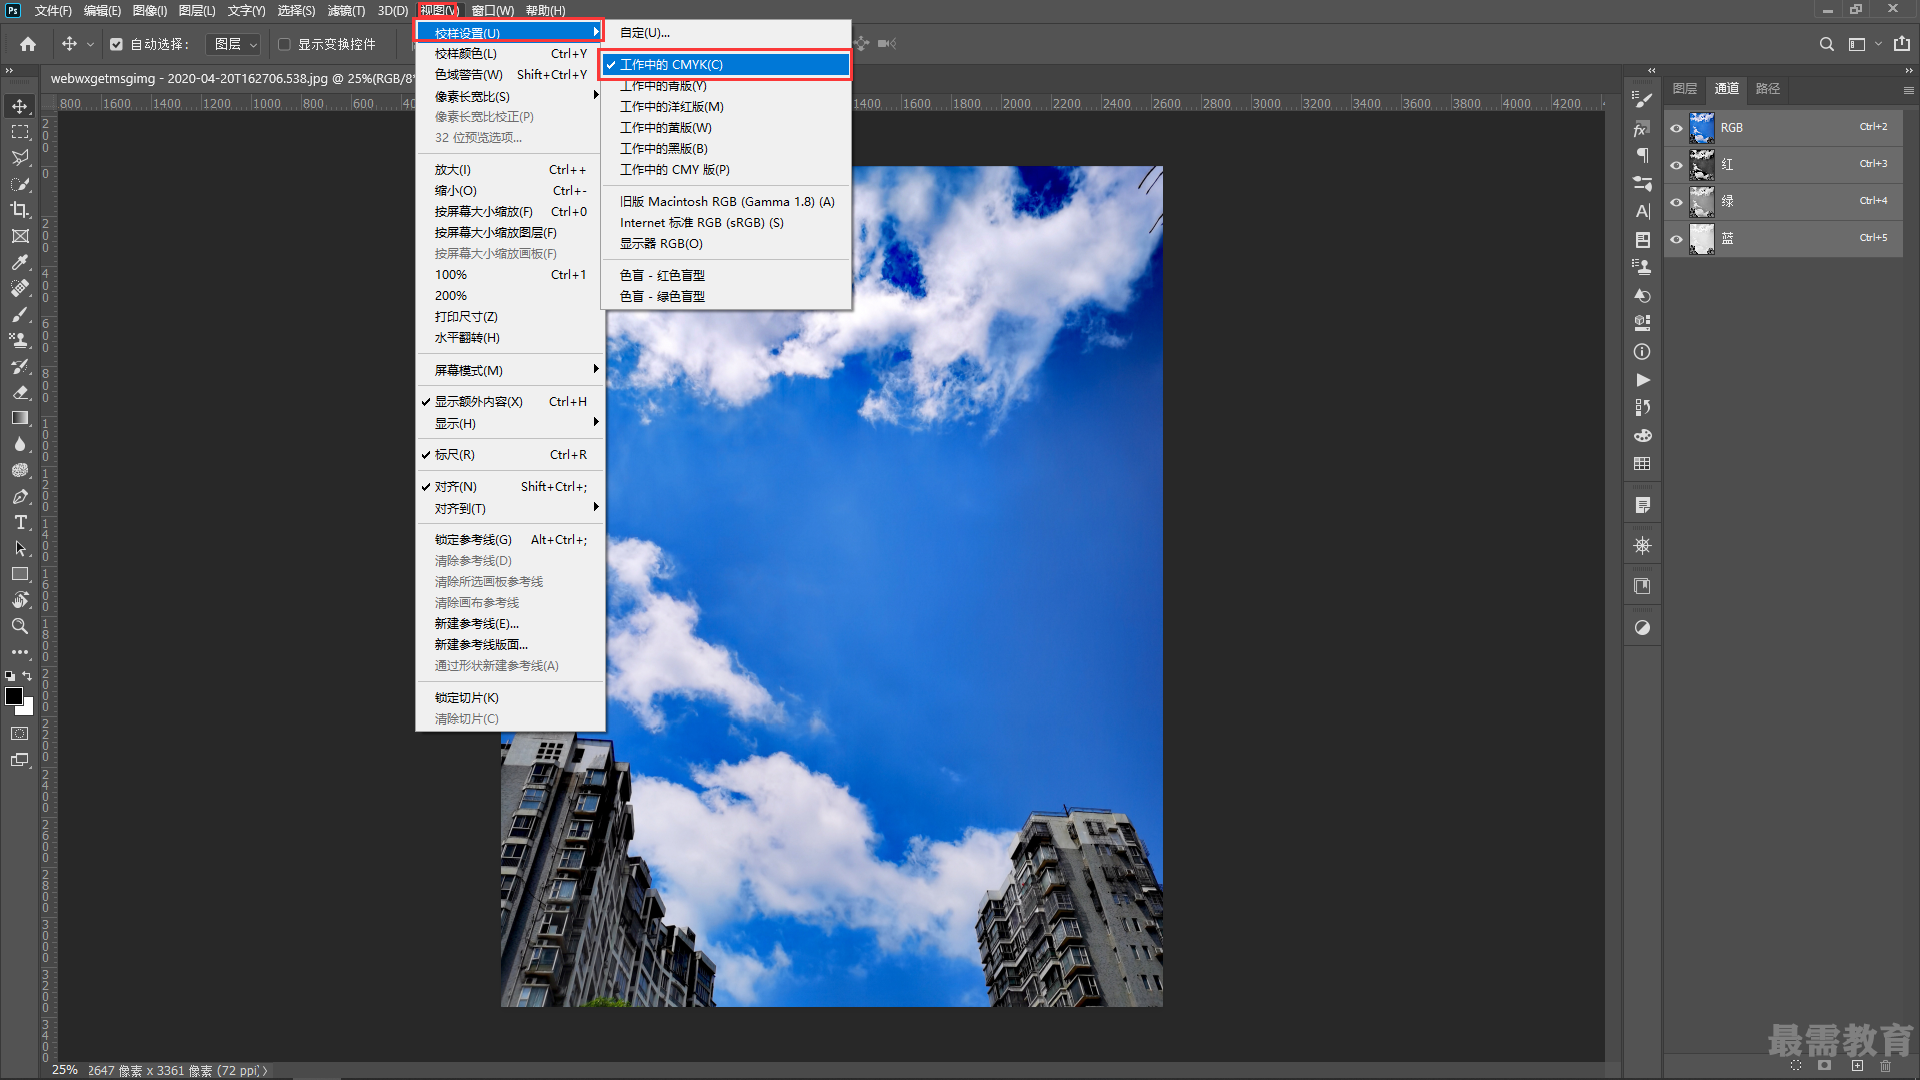Toggle the checked 对齐(N) menu item

(x=510, y=487)
